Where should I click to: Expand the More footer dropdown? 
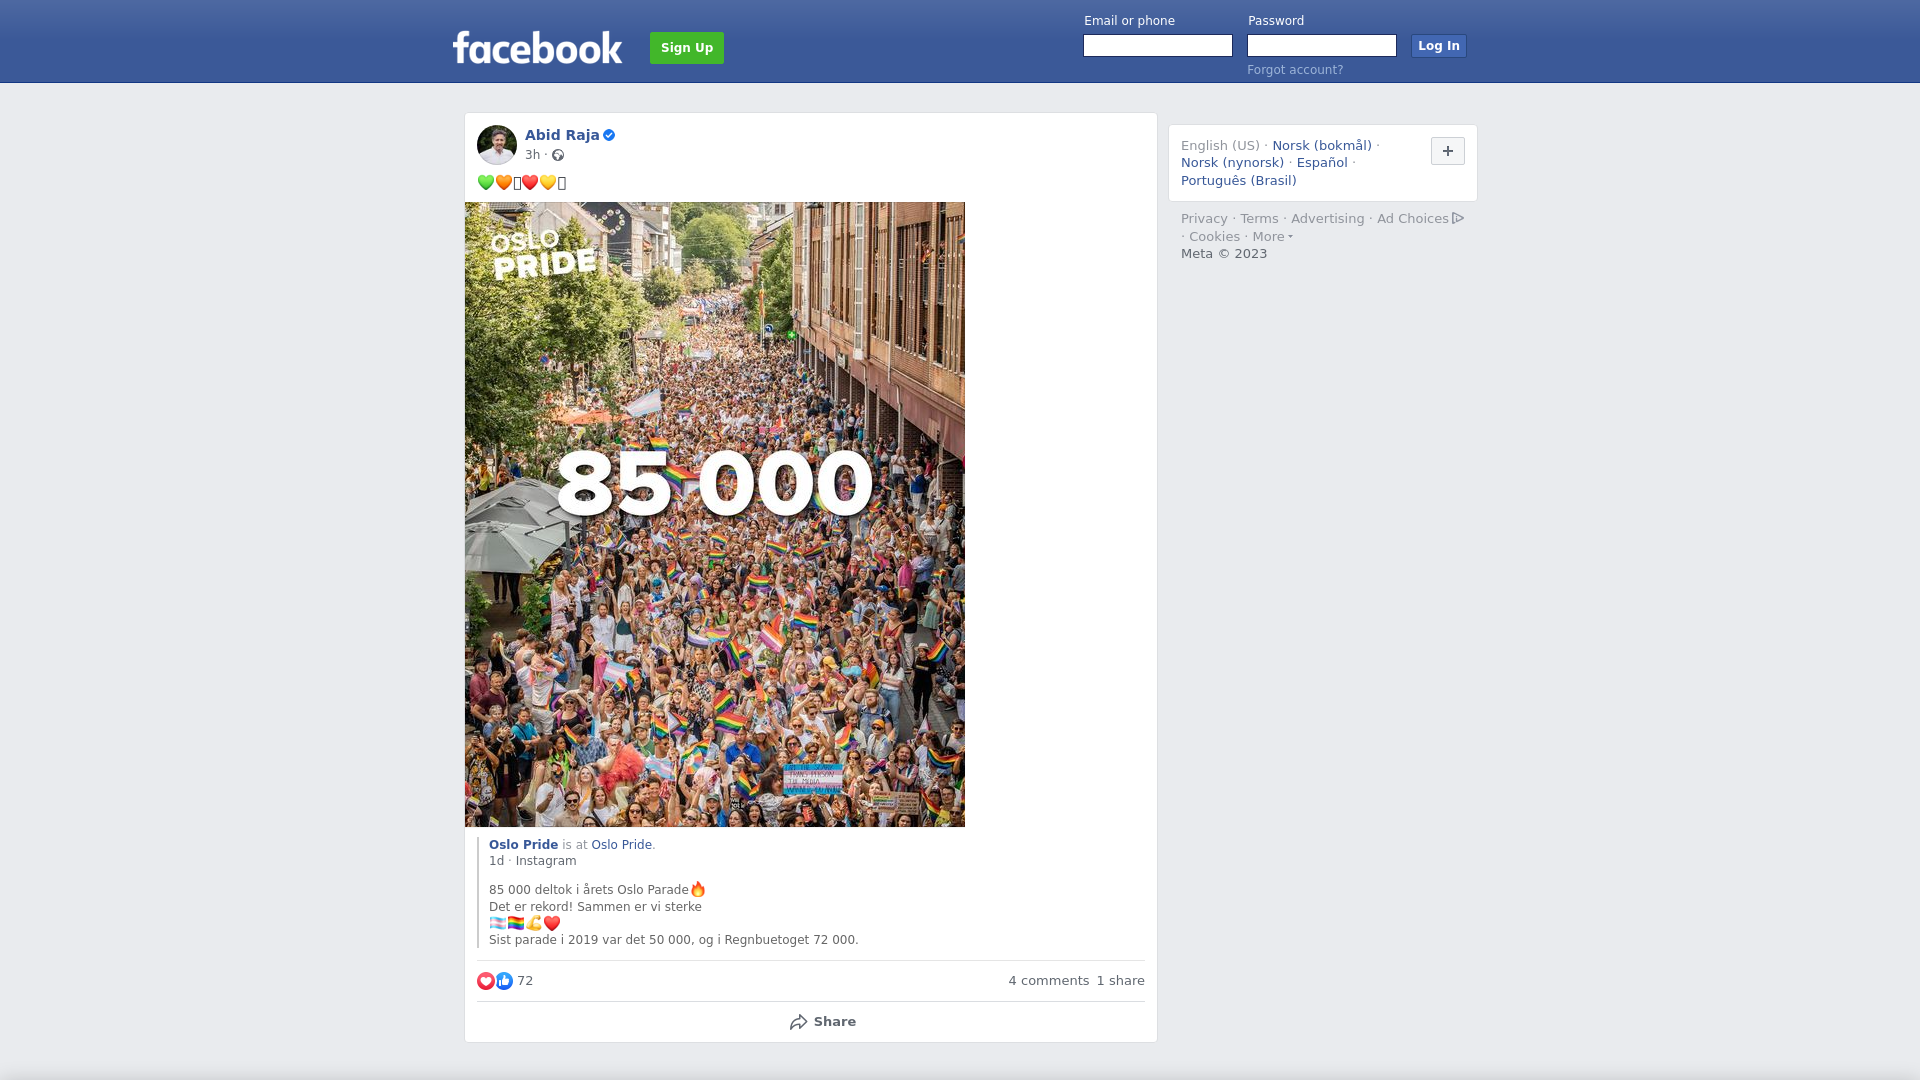1272,237
